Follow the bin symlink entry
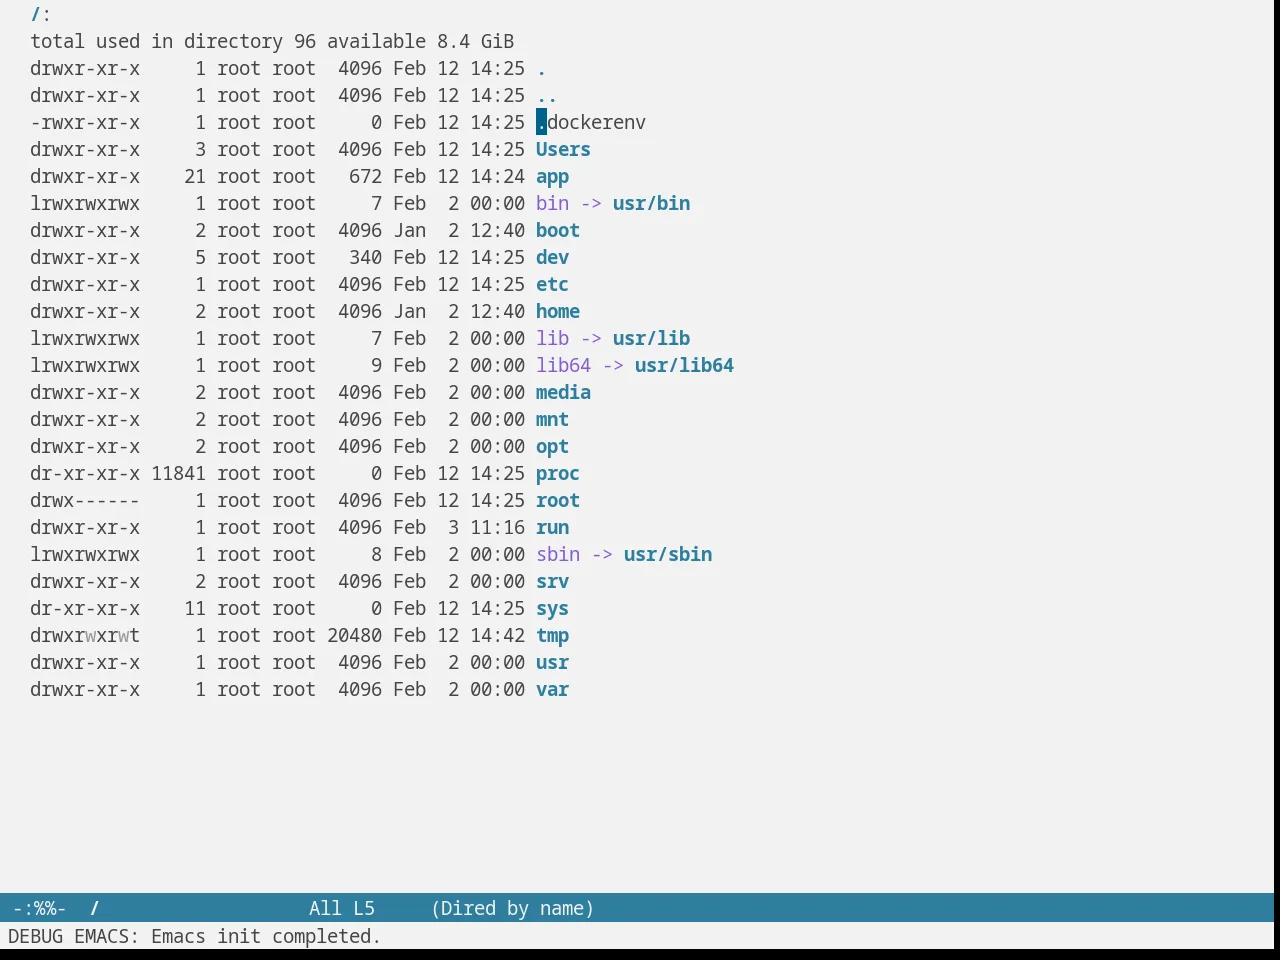 coord(552,203)
